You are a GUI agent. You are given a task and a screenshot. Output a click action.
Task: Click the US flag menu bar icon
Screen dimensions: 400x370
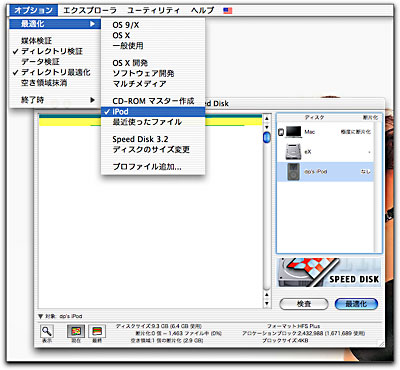(x=228, y=11)
